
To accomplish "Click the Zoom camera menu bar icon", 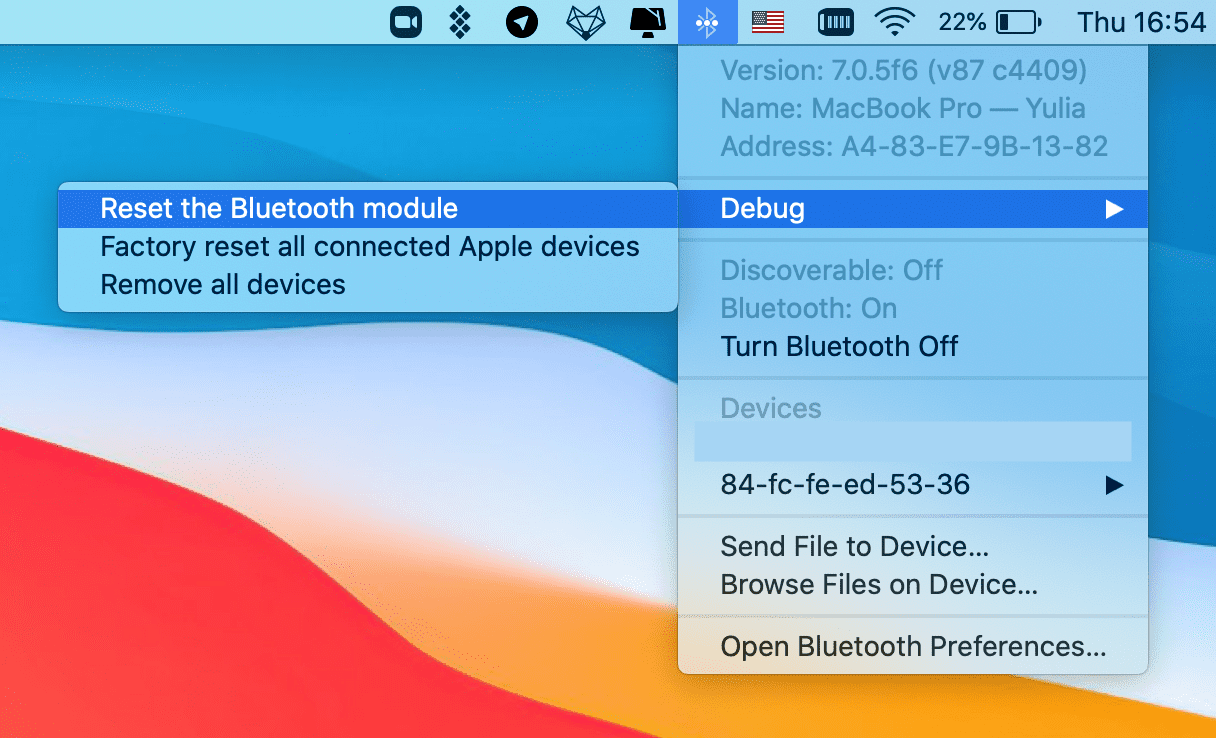I will click(x=406, y=22).
